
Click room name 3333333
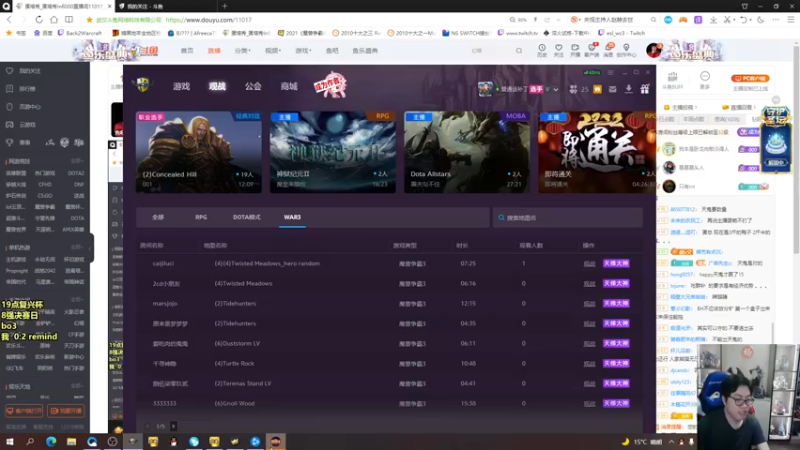point(164,404)
